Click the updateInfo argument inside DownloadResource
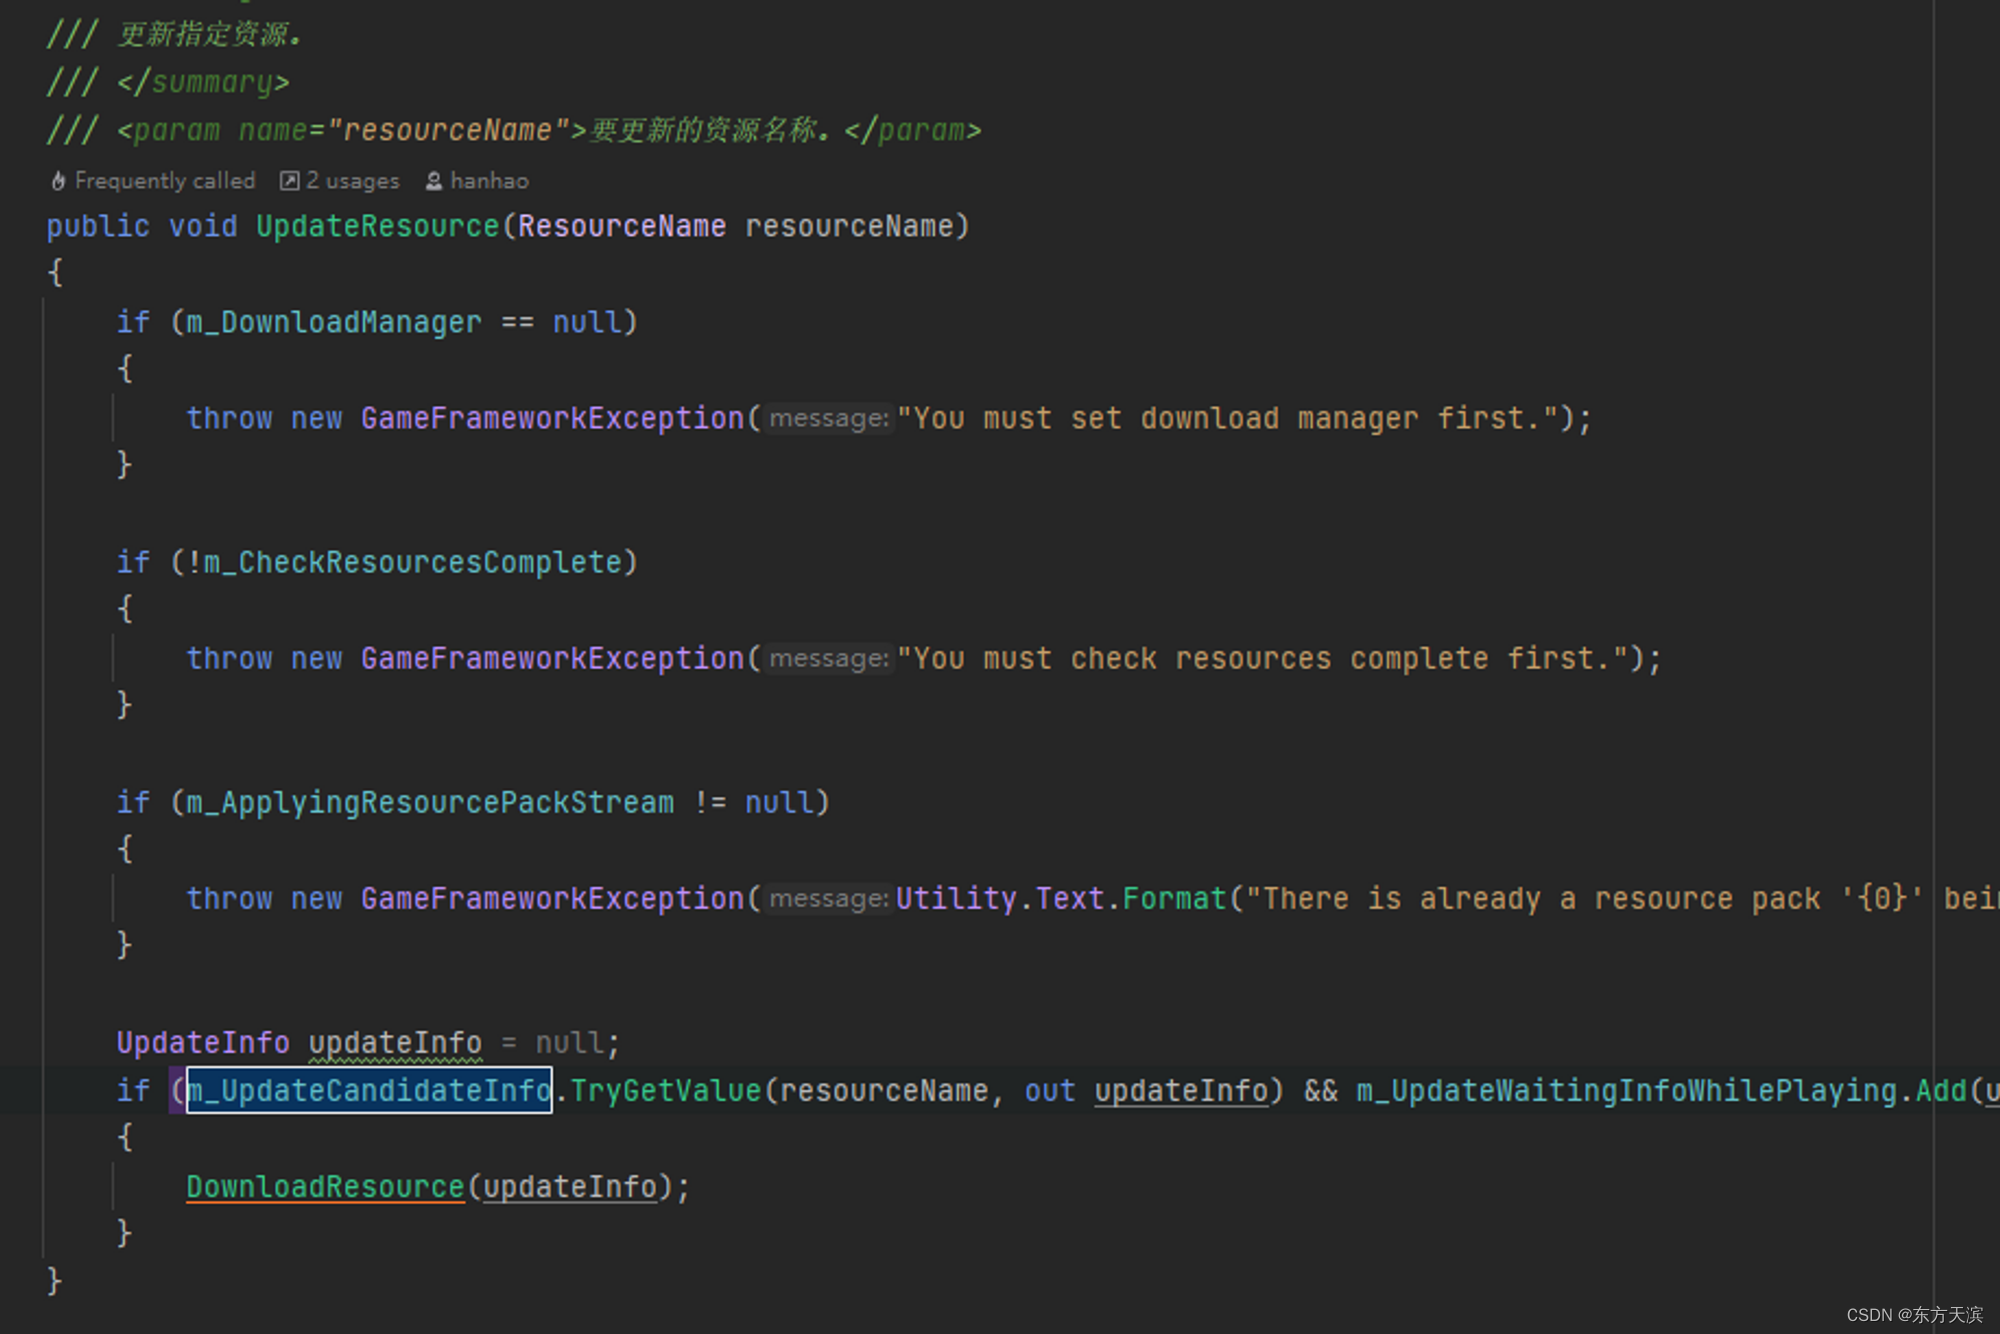The height and width of the screenshot is (1334, 2000). (x=570, y=1186)
